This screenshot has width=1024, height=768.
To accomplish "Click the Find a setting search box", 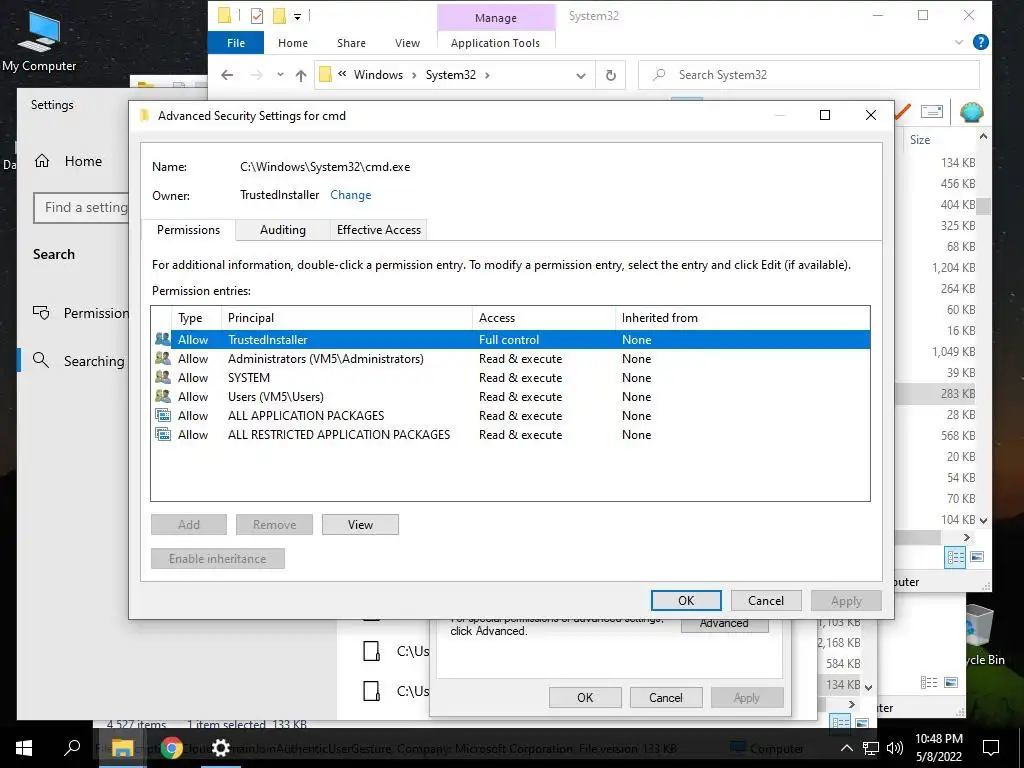I will [x=81, y=208].
